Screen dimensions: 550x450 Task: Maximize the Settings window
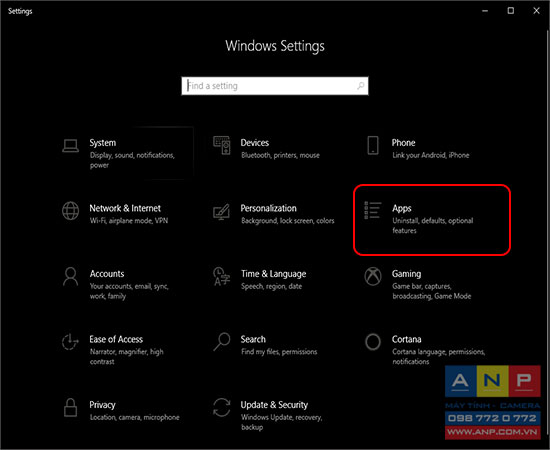point(511,11)
